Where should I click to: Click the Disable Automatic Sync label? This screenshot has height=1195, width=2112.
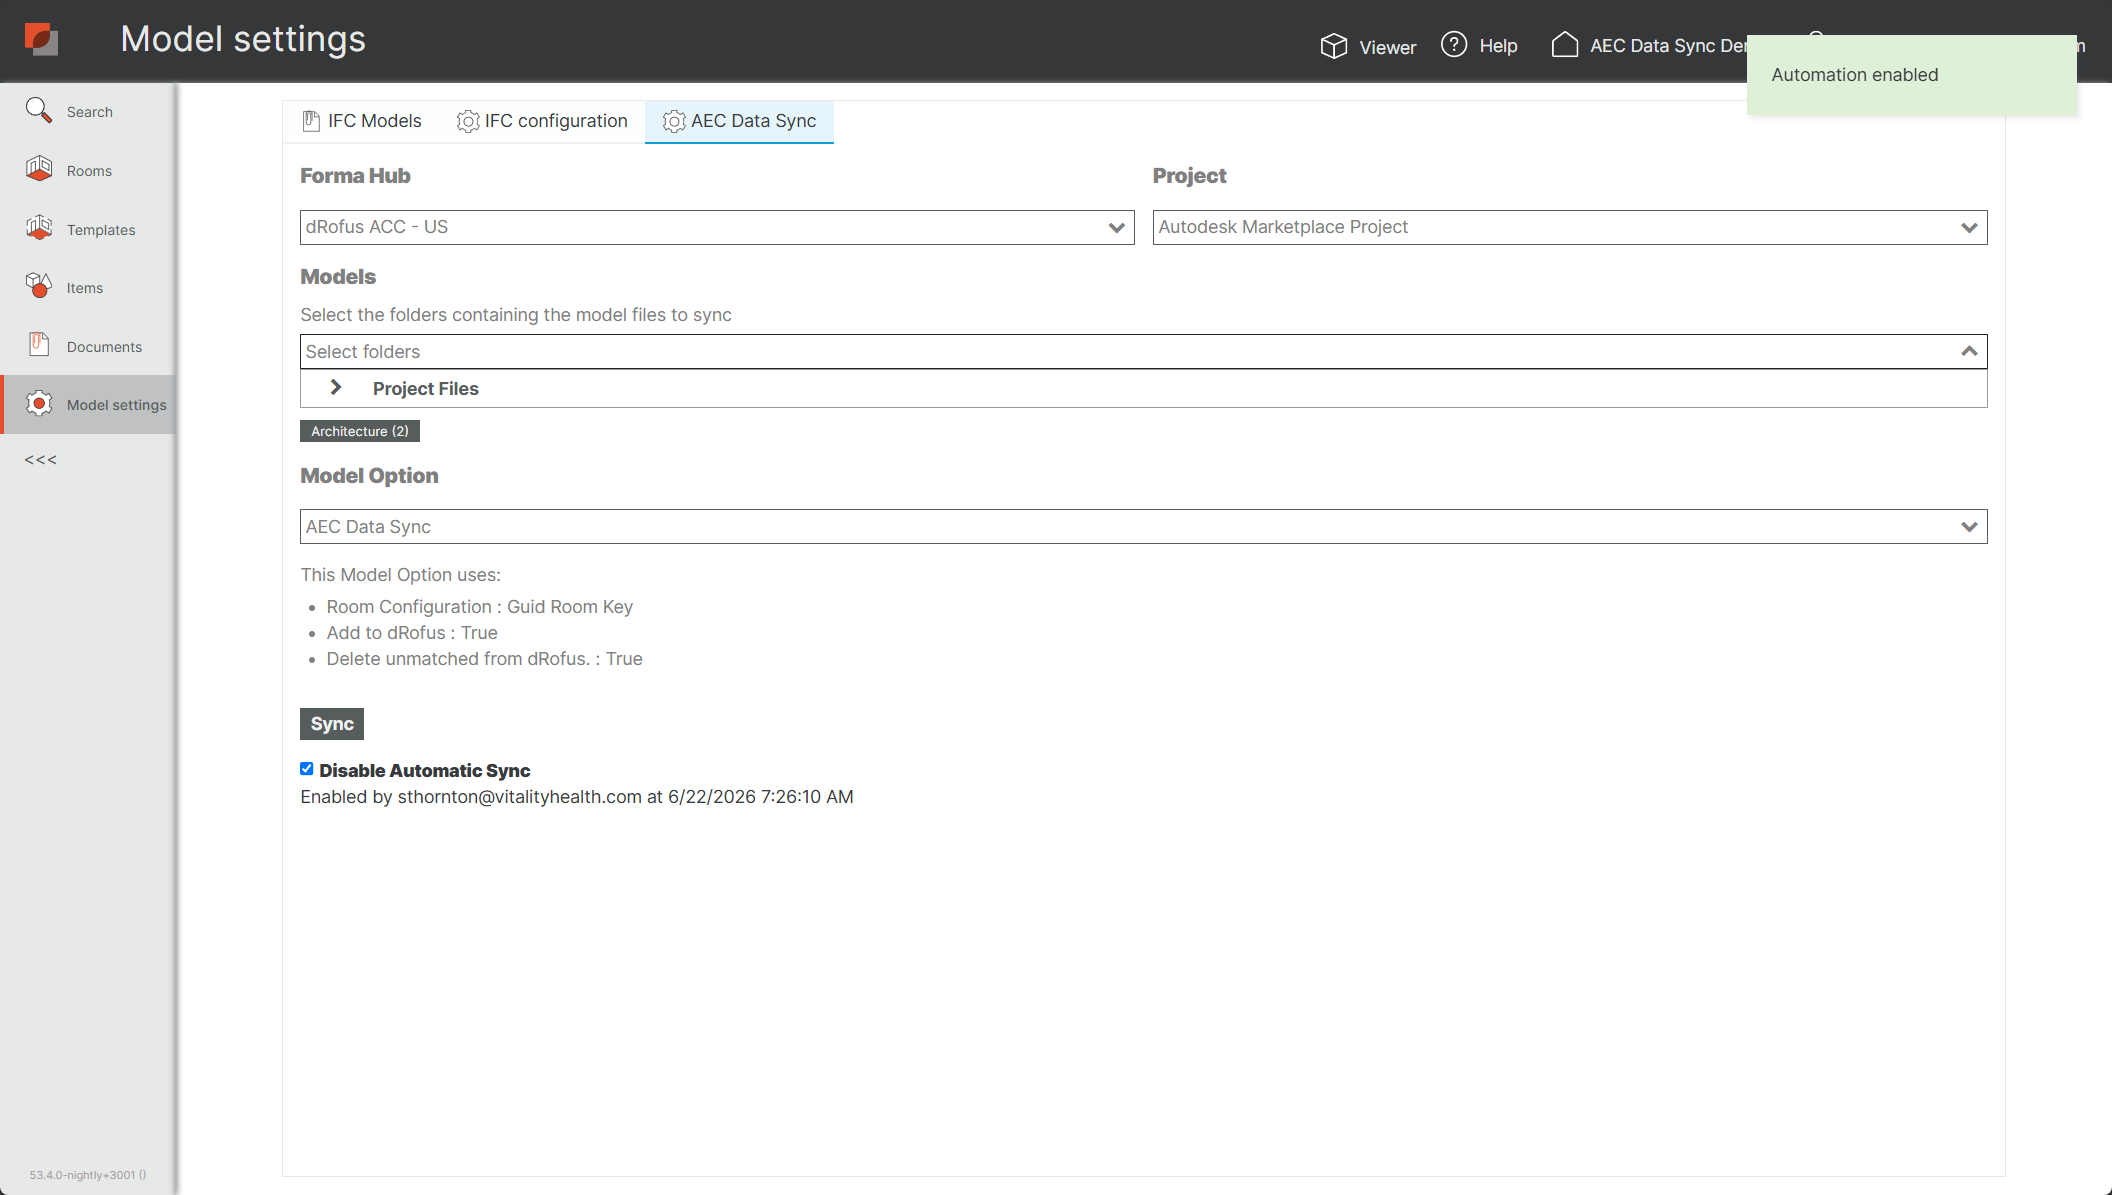[425, 770]
